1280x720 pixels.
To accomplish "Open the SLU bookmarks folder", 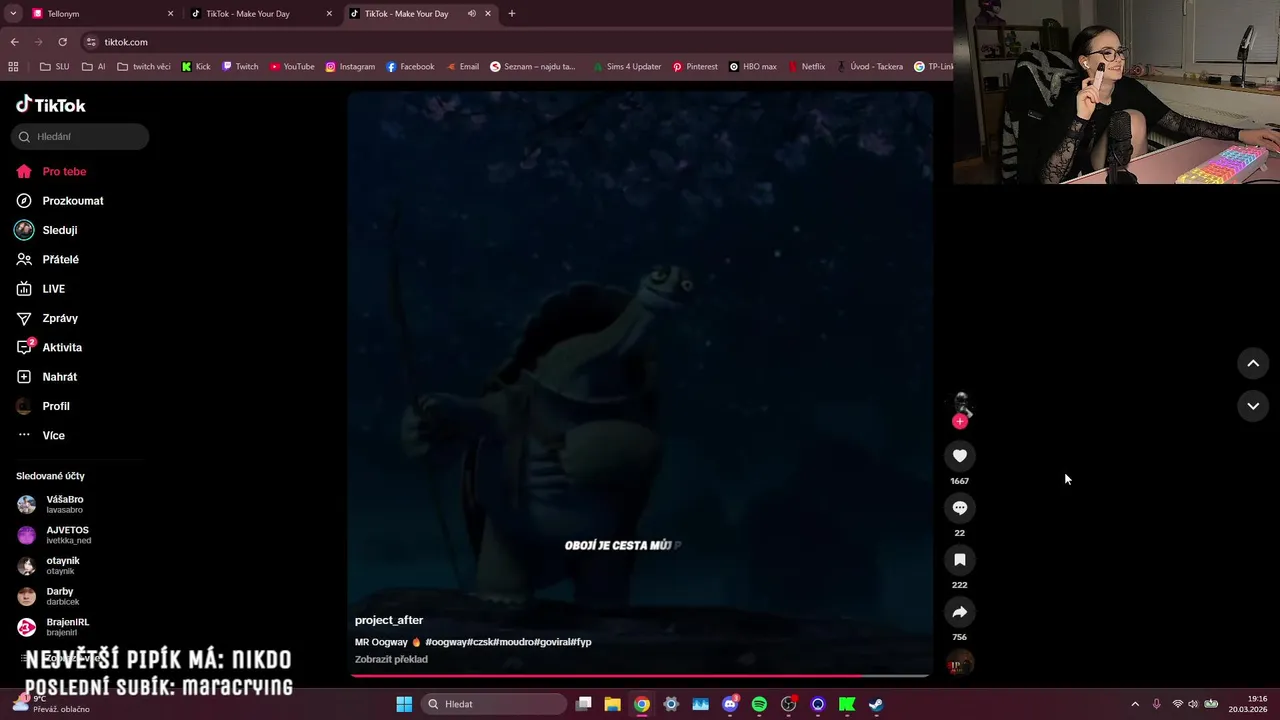I will tap(54, 67).
